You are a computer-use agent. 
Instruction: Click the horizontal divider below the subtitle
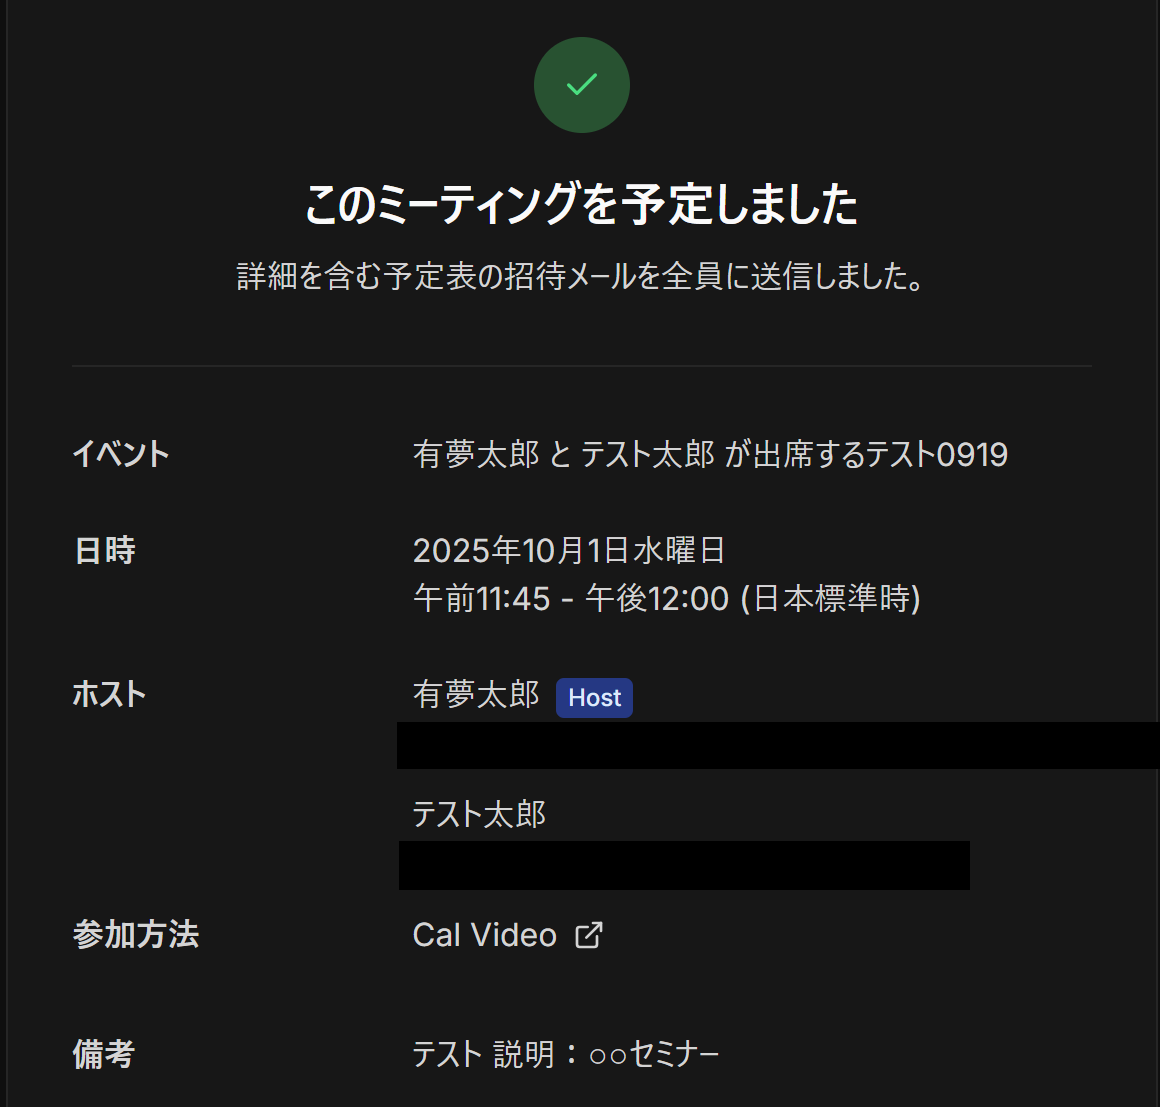point(581,366)
